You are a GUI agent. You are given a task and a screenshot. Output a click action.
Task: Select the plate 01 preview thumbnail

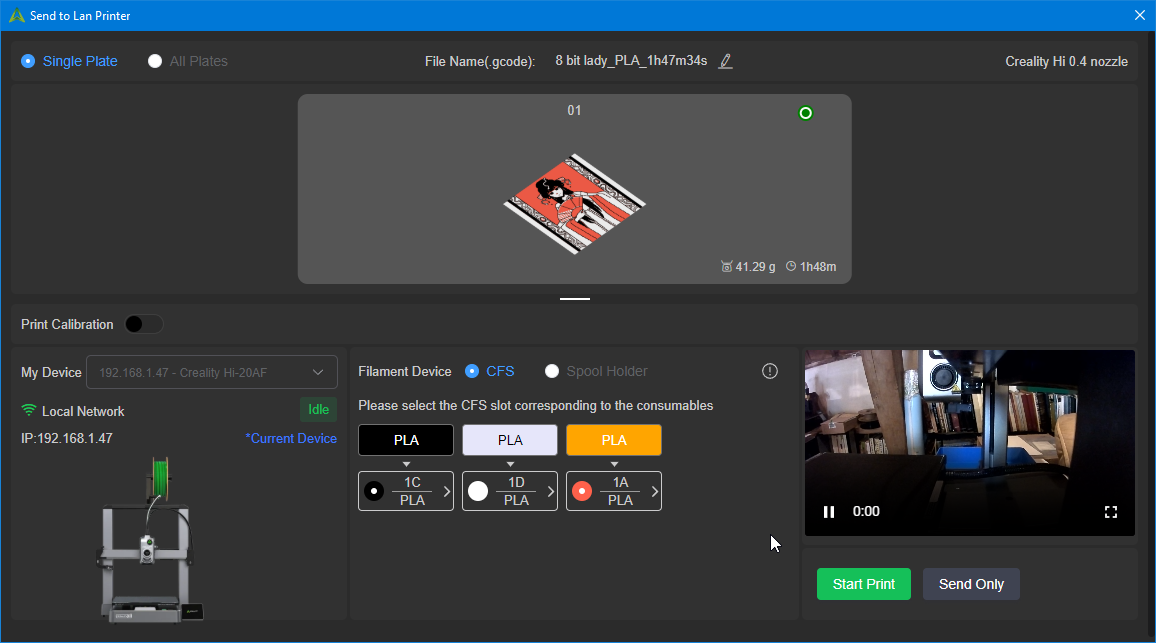[x=574, y=189]
